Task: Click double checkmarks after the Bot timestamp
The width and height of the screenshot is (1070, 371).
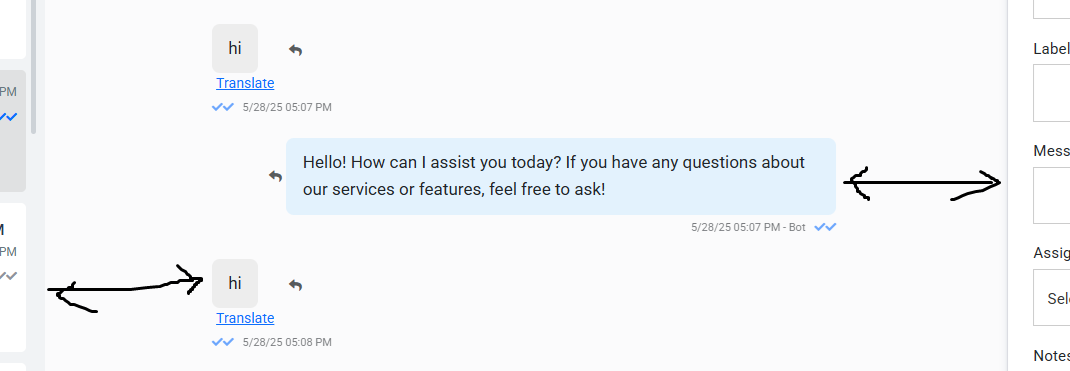Action: (826, 227)
